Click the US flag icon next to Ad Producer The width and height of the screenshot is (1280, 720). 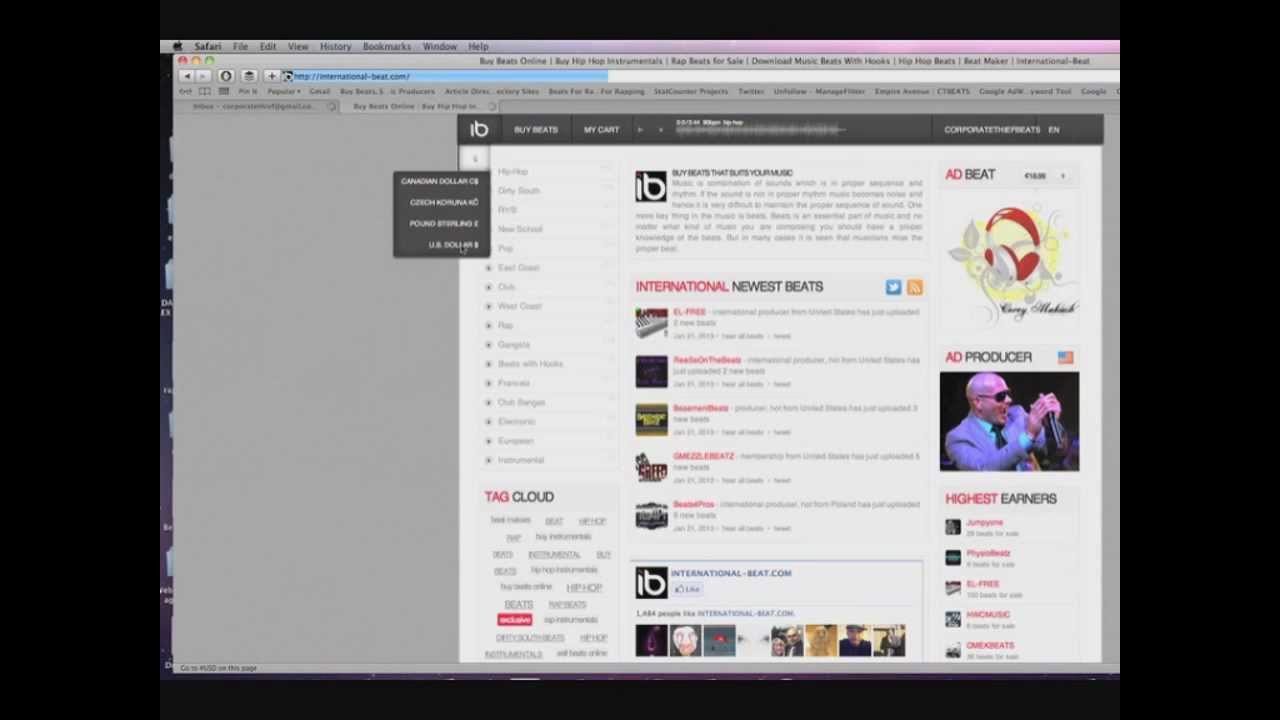pos(1065,357)
